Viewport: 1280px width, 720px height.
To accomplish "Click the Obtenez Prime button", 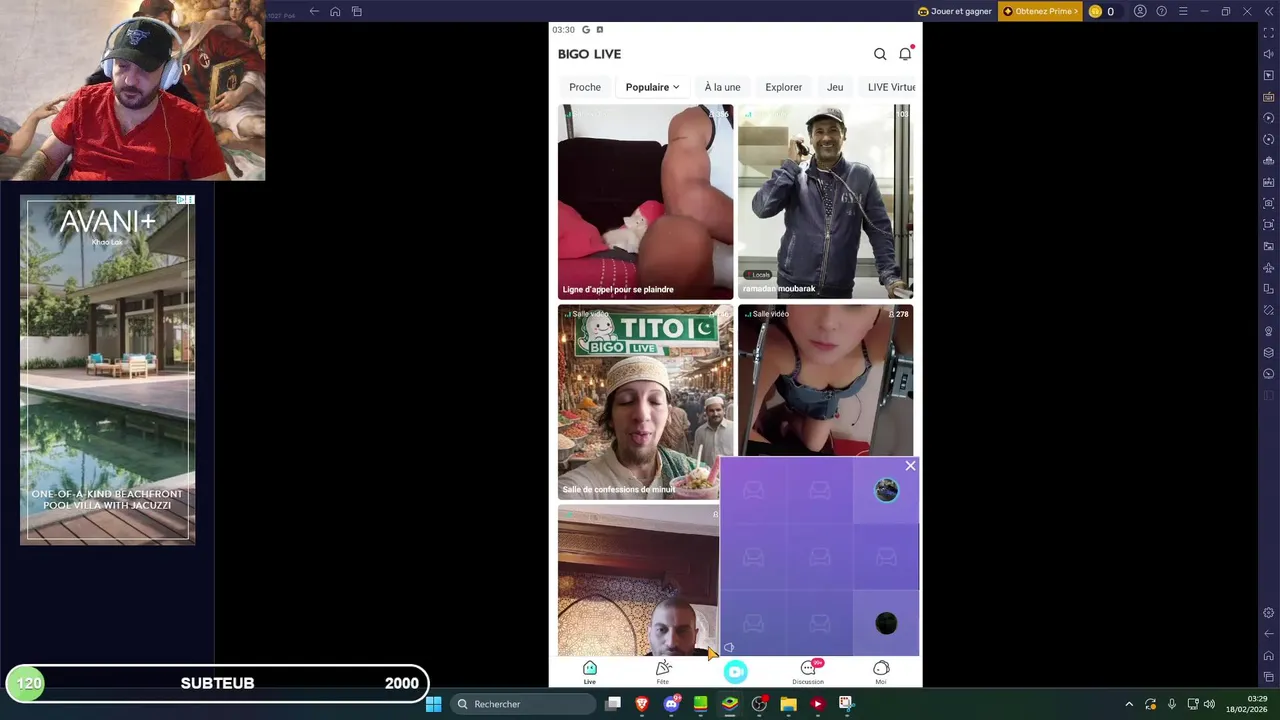I will tap(1040, 11).
